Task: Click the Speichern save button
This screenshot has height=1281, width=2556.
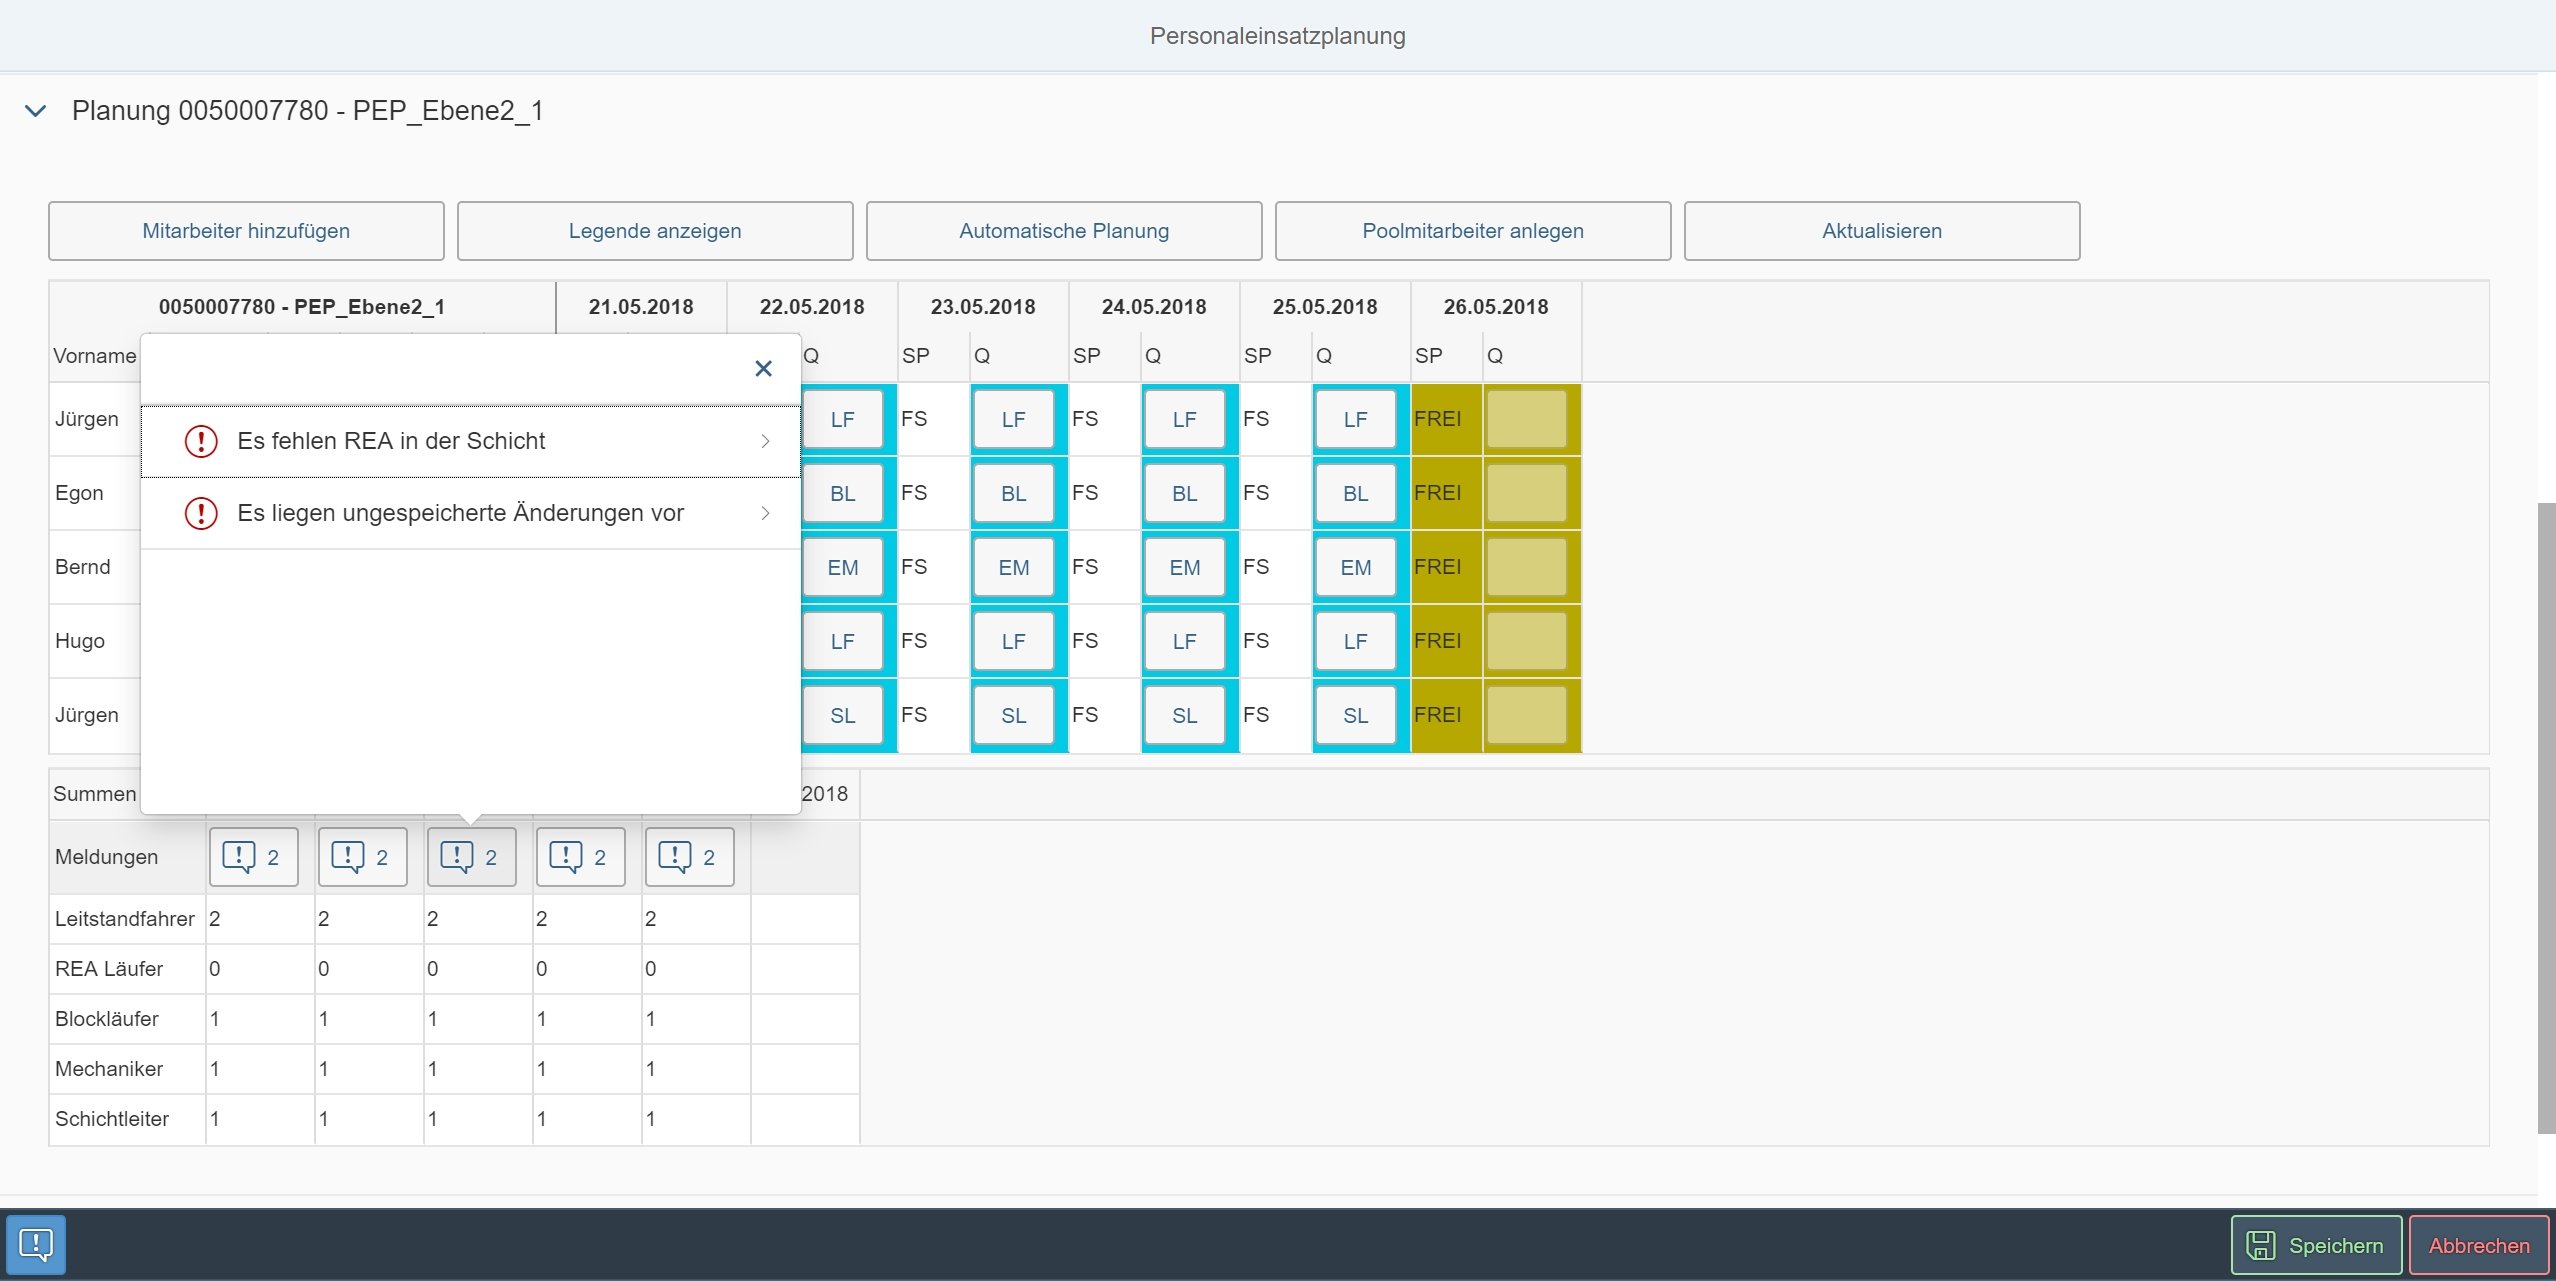Action: point(2316,1245)
